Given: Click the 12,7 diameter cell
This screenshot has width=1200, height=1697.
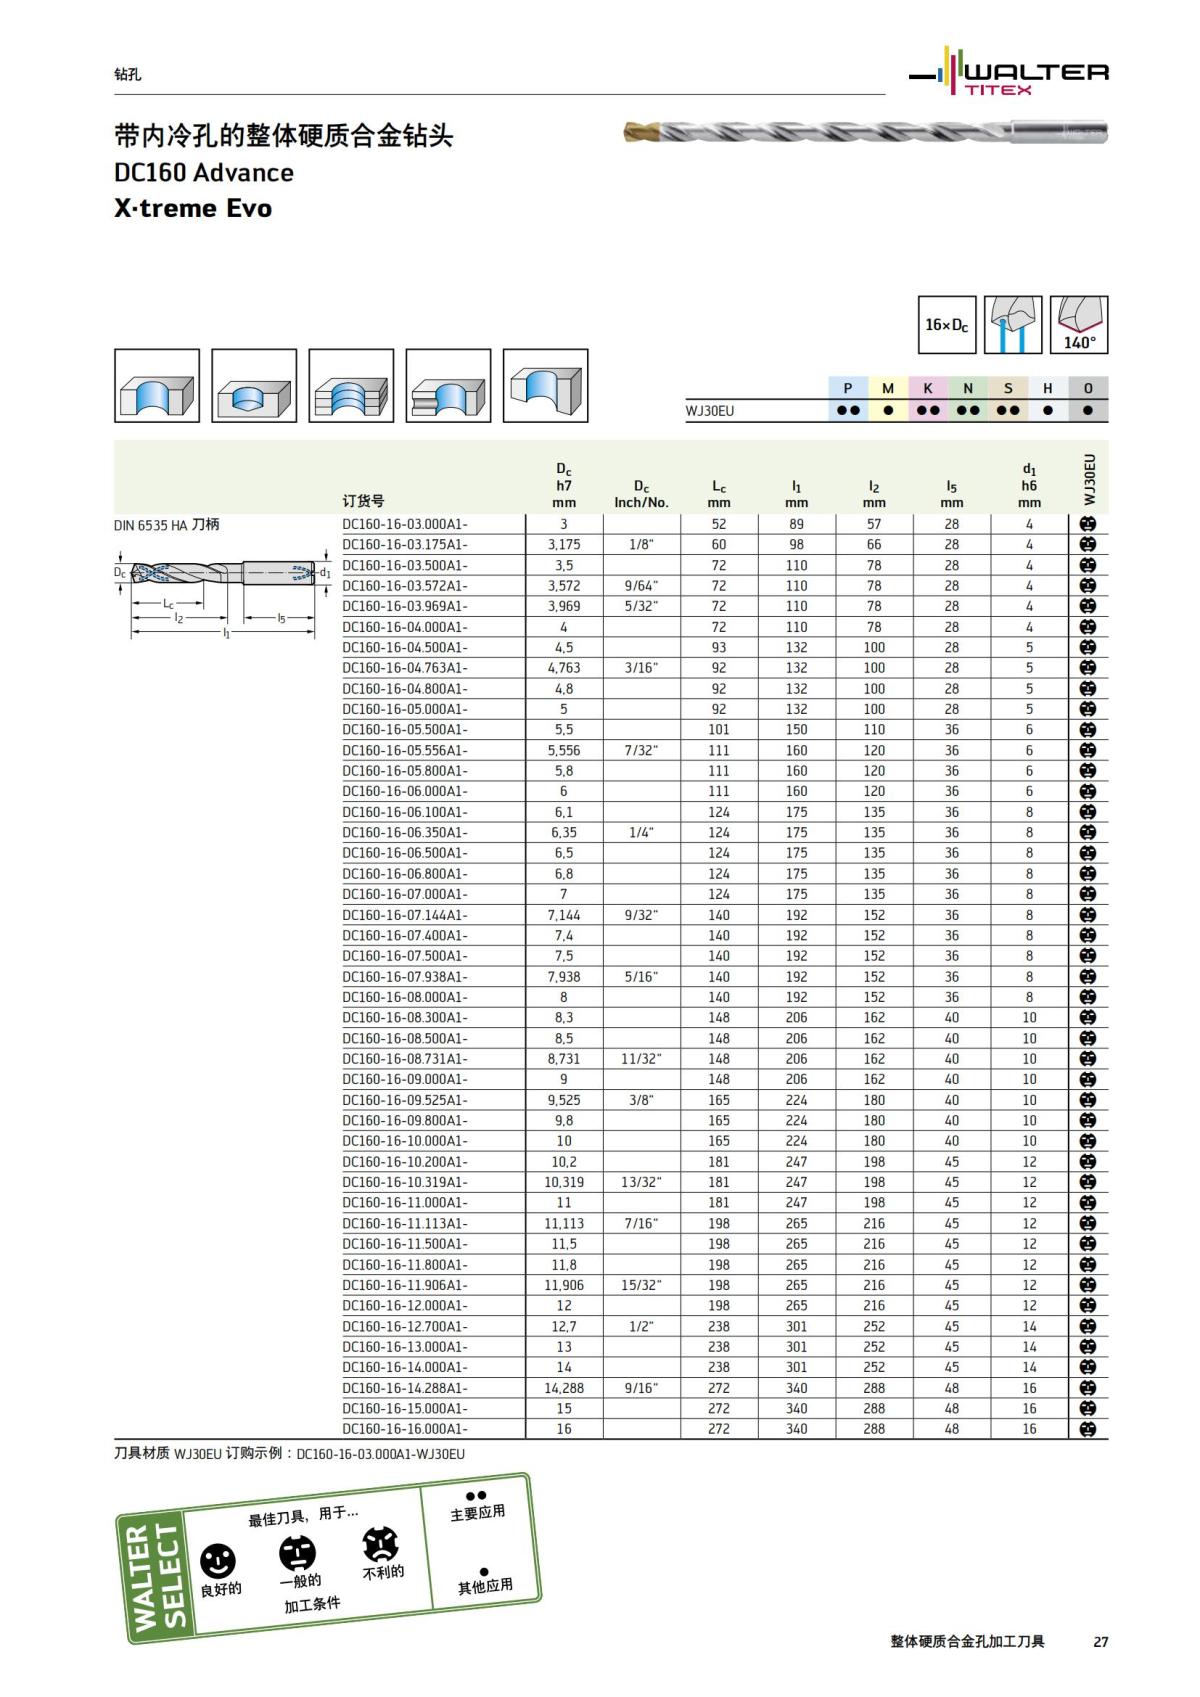Looking at the screenshot, I should (564, 1326).
